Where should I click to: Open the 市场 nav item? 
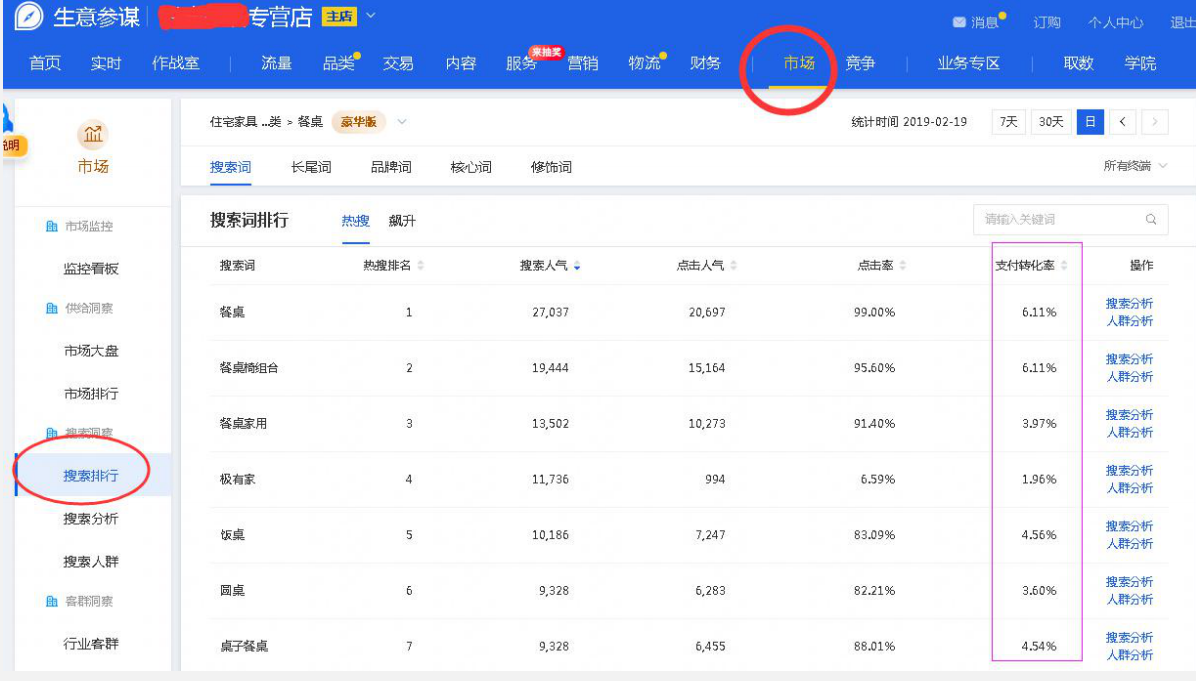click(x=799, y=63)
